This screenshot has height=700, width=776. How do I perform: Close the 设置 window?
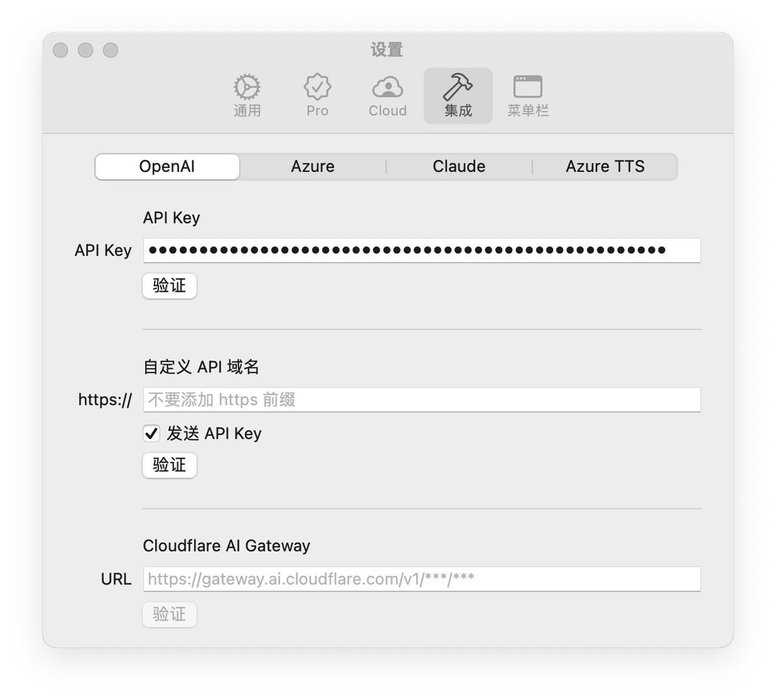[60, 50]
